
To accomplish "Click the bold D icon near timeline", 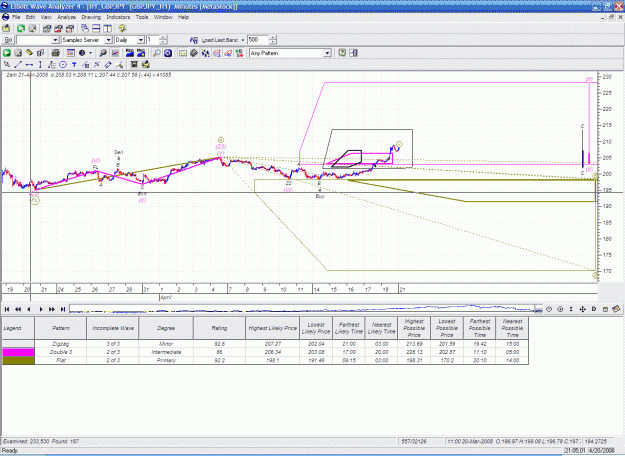I will pos(594,309).
